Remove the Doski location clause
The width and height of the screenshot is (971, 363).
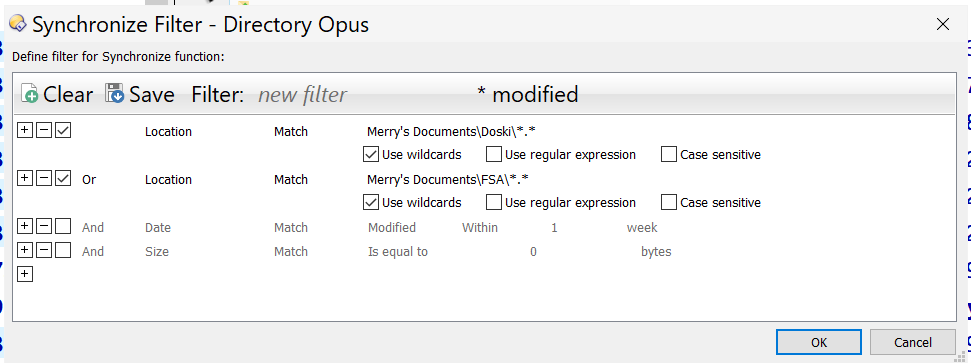43,131
